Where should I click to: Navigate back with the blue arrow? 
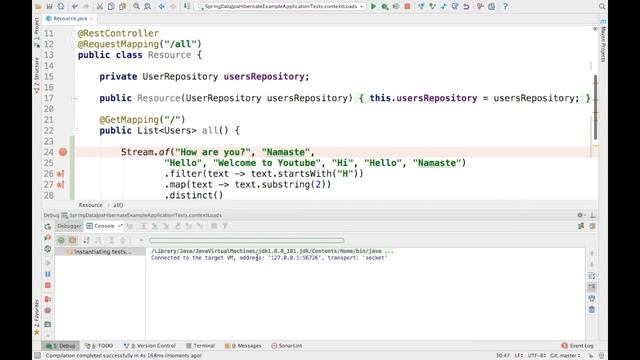pyautogui.click(x=161, y=6)
